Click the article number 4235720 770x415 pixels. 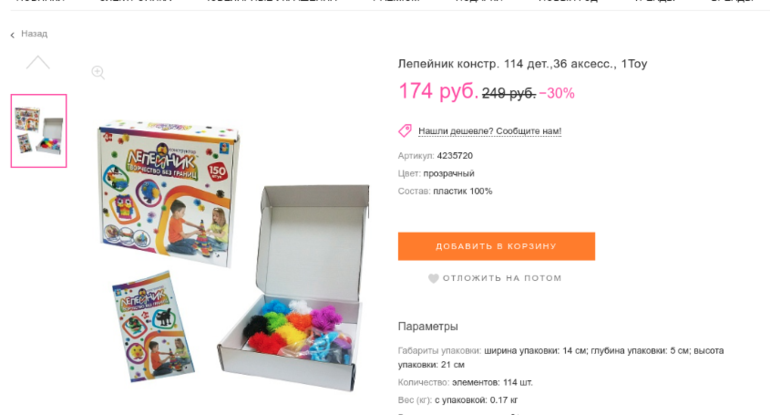click(x=455, y=156)
